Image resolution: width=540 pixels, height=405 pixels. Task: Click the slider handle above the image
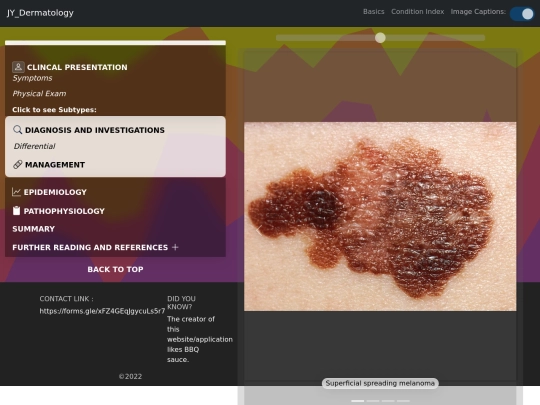tap(380, 38)
